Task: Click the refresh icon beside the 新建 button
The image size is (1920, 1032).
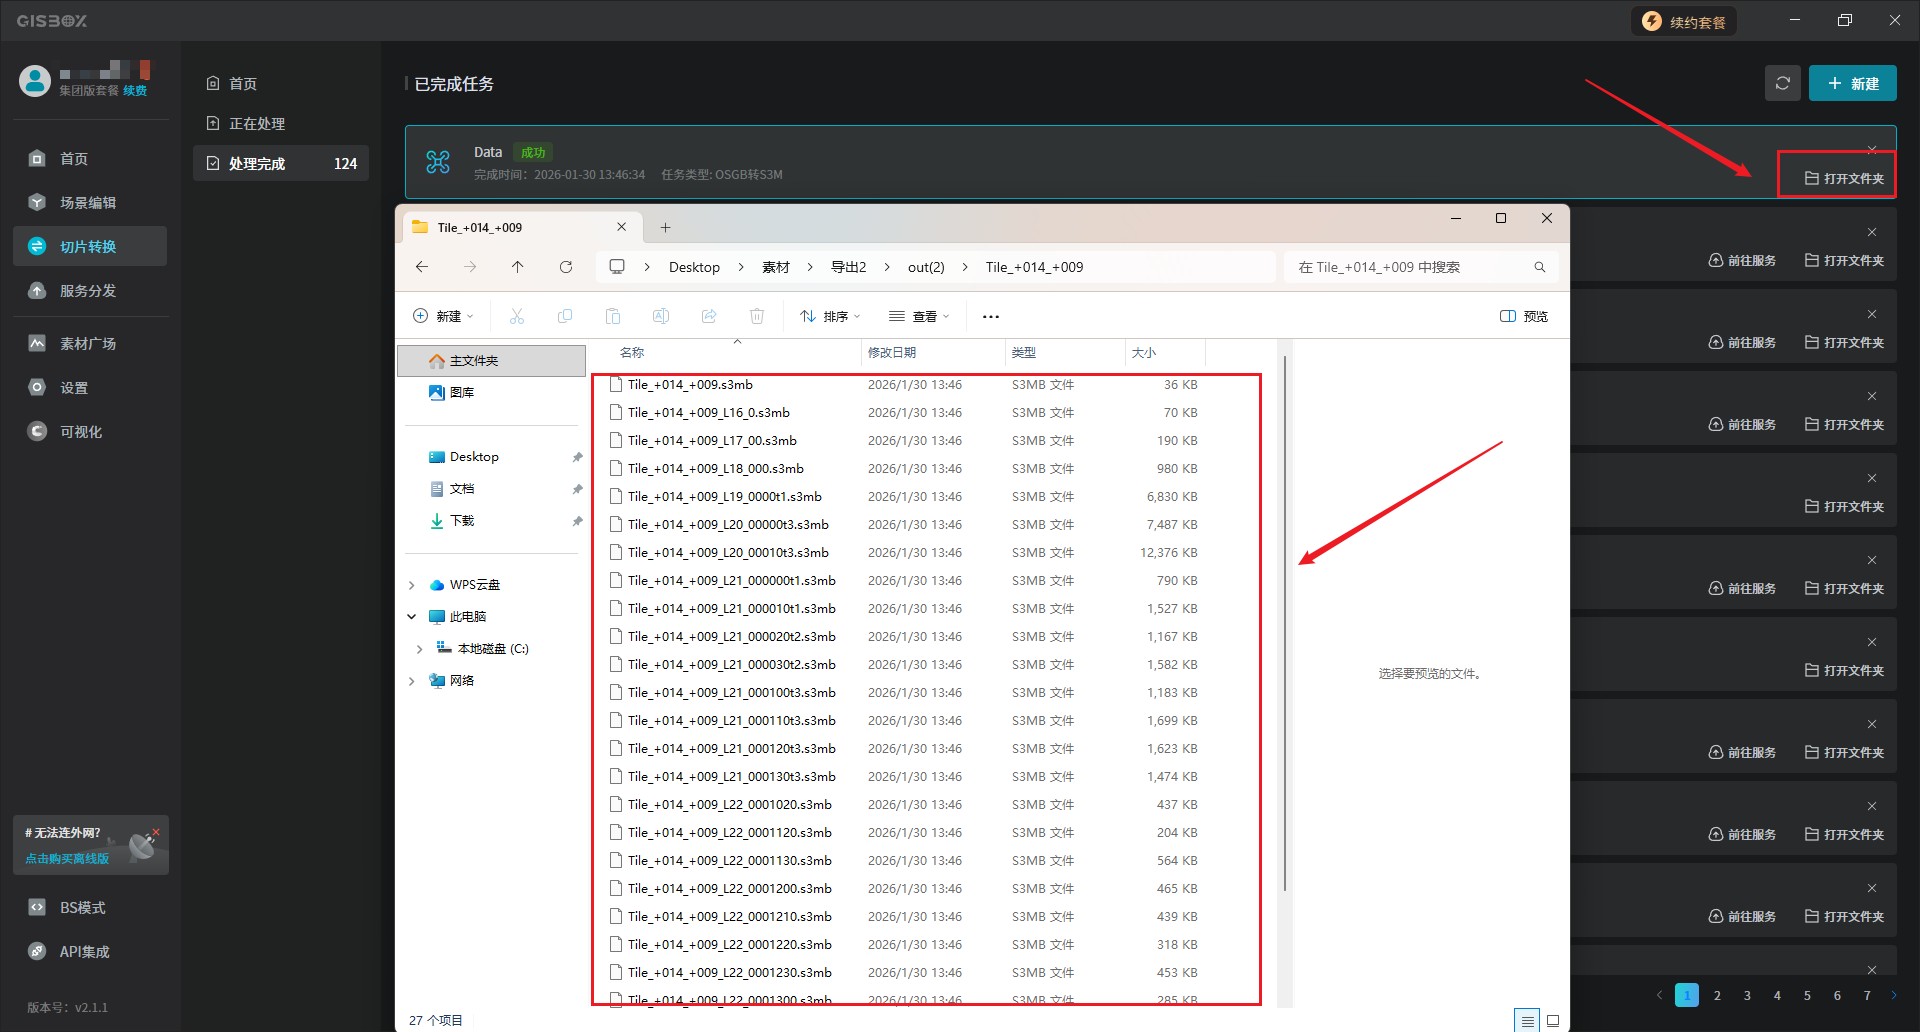Action: point(1782,84)
